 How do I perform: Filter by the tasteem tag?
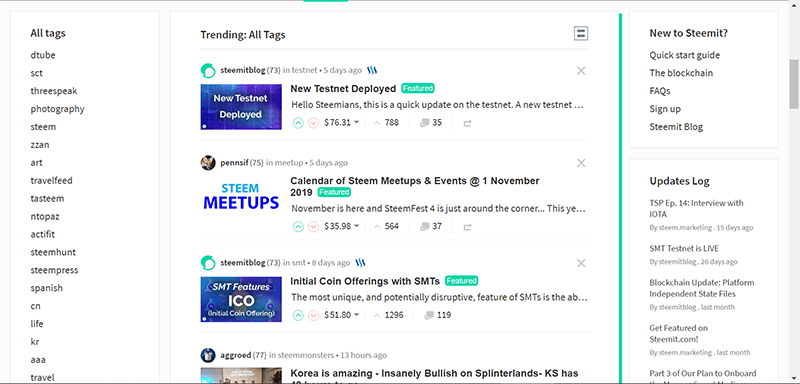(47, 198)
